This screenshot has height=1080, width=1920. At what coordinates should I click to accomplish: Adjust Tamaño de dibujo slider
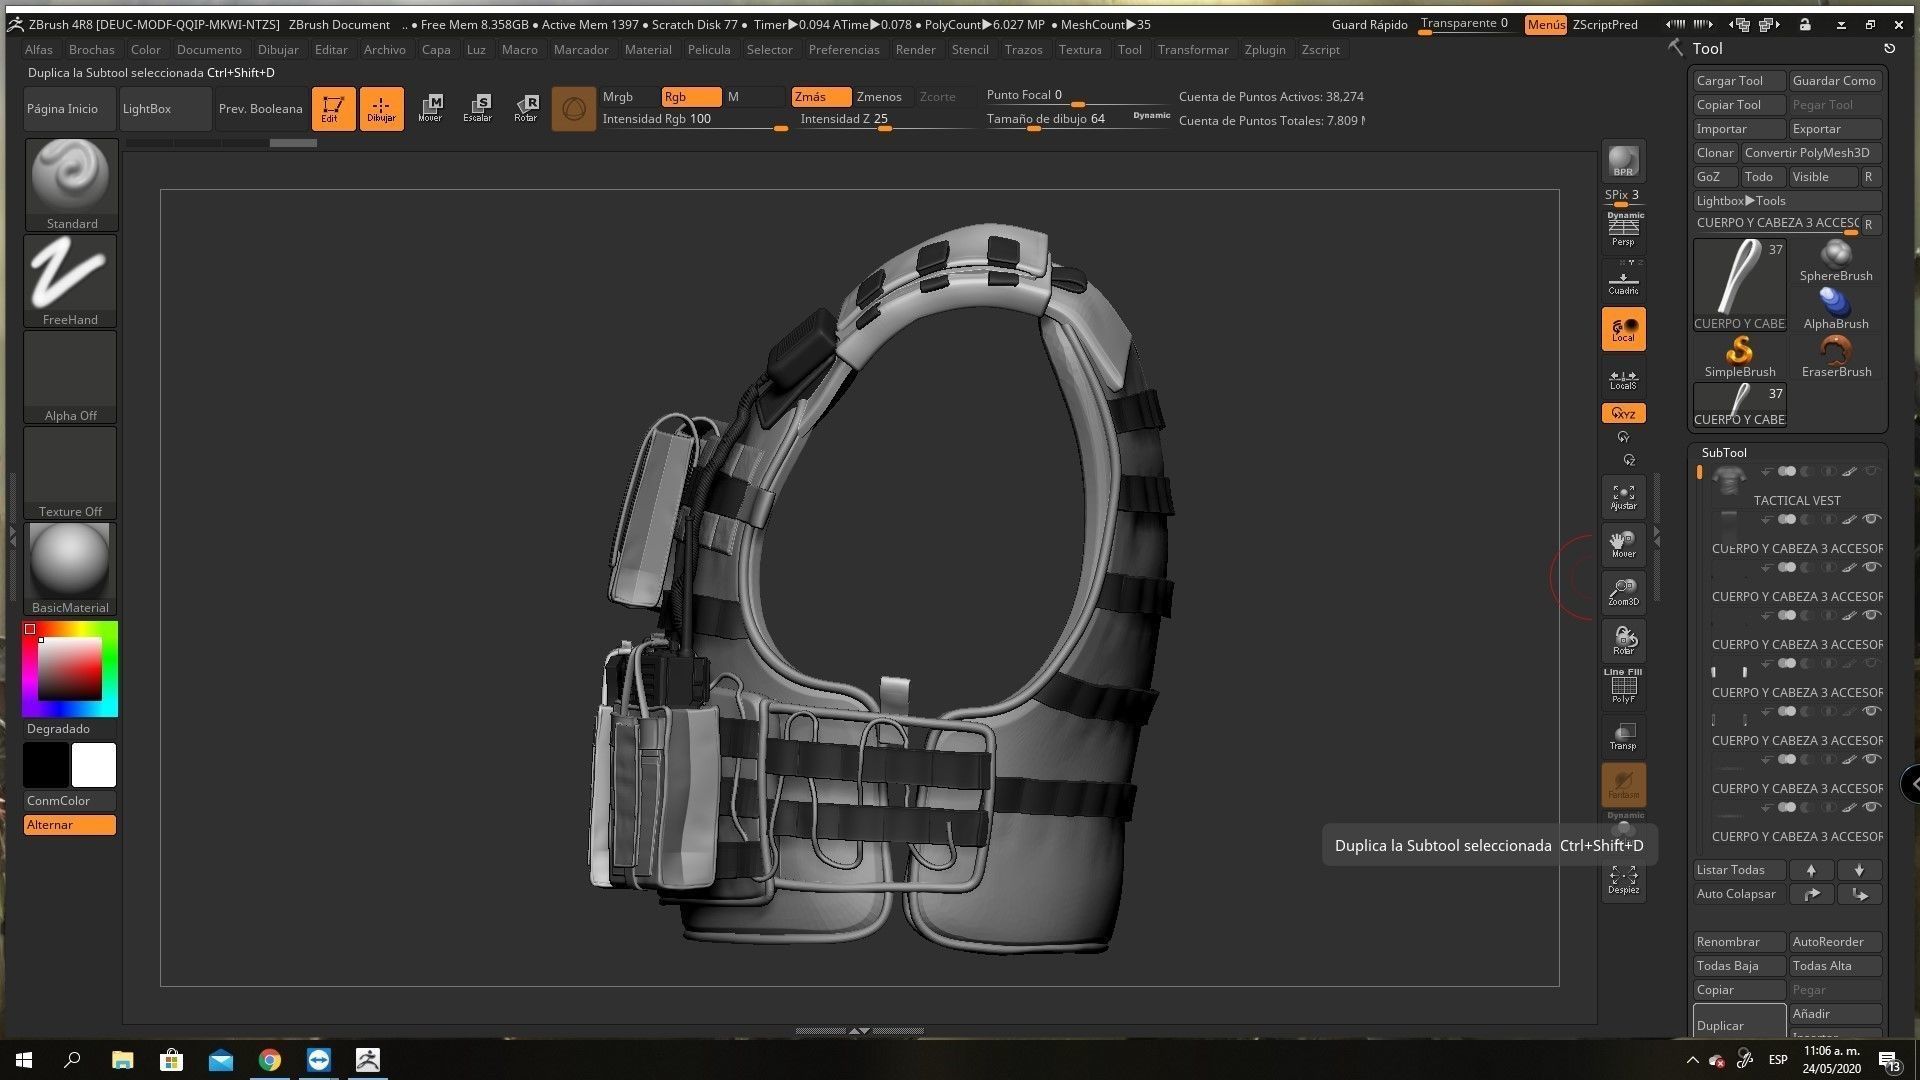1078,120
